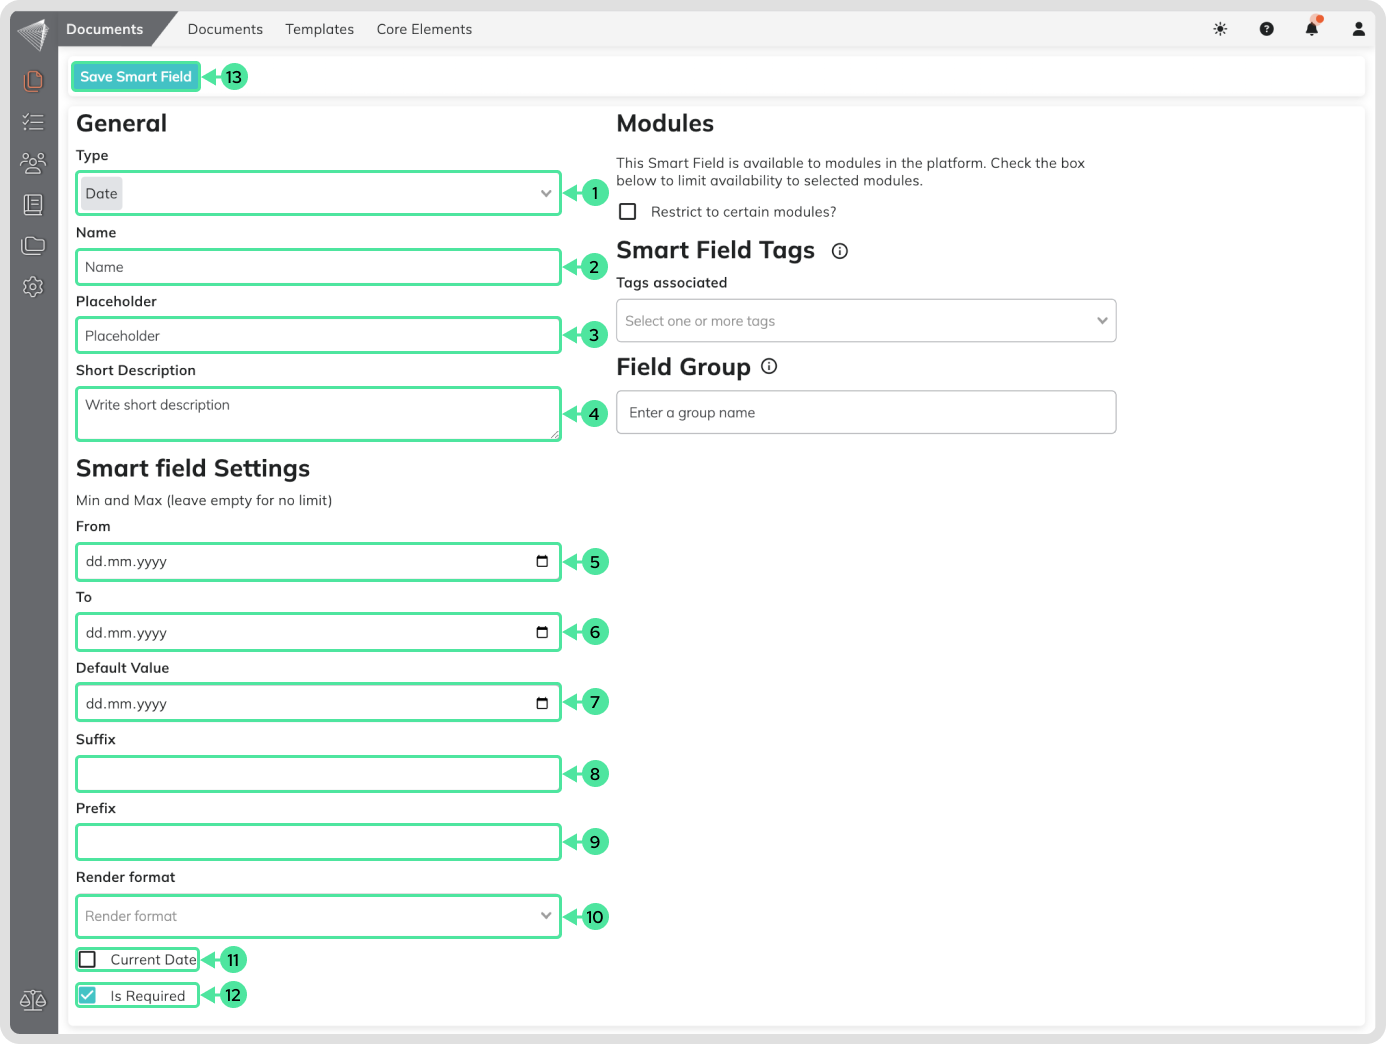Open the folder icon in sidebar
The height and width of the screenshot is (1044, 1386).
click(x=33, y=245)
